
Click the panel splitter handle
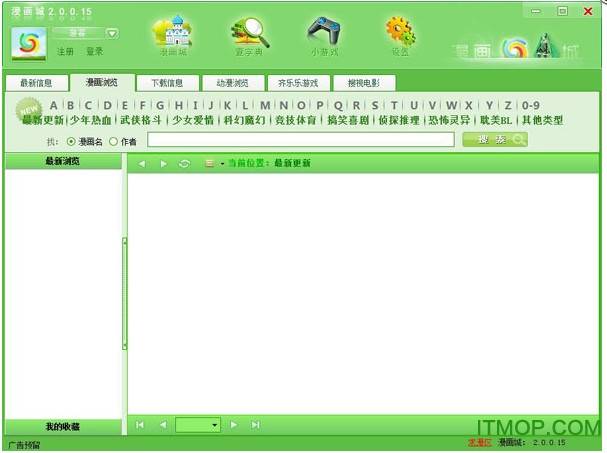[124, 290]
